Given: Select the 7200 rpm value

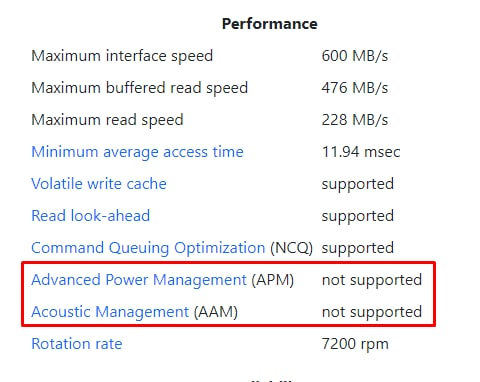Looking at the screenshot, I should 355,344.
